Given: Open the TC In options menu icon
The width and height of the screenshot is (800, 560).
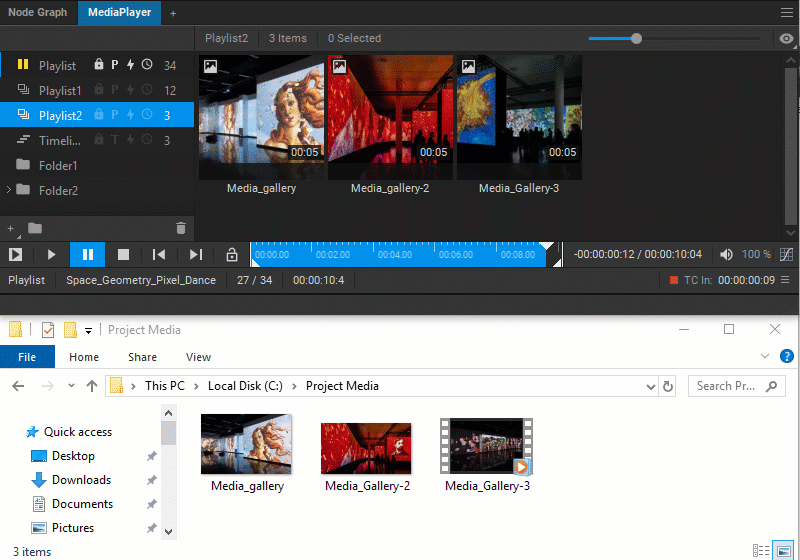Looking at the screenshot, I should [x=785, y=280].
